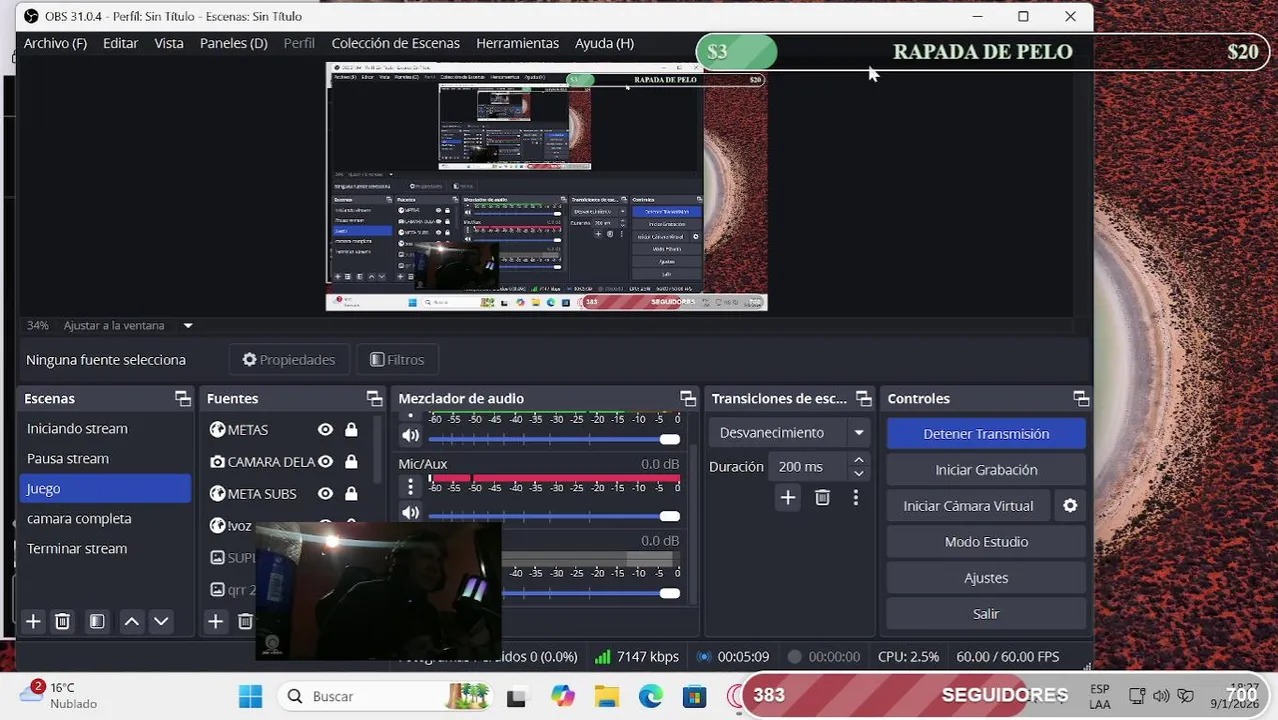
Task: Move the selected scene up
Action: coord(131,621)
